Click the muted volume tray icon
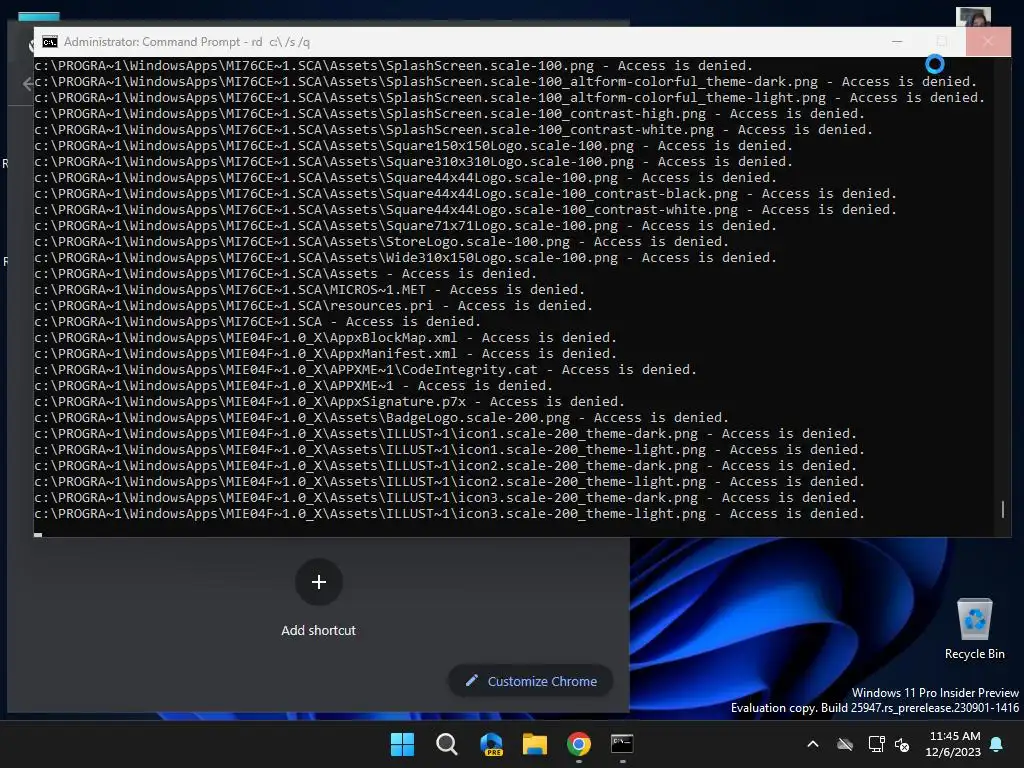The width and height of the screenshot is (1024, 768). tap(902, 744)
